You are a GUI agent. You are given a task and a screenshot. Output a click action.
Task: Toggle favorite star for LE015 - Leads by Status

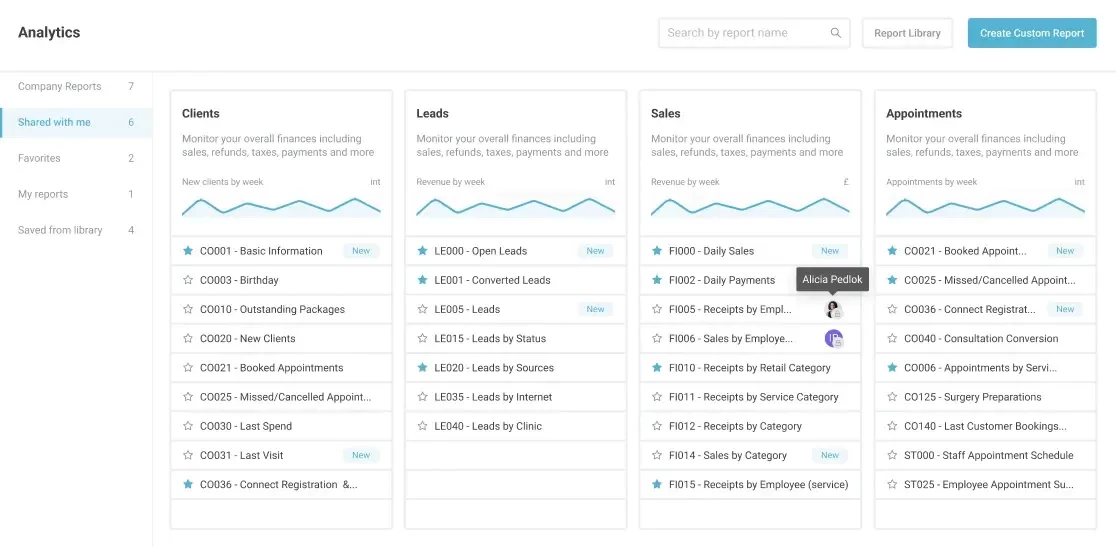point(422,338)
